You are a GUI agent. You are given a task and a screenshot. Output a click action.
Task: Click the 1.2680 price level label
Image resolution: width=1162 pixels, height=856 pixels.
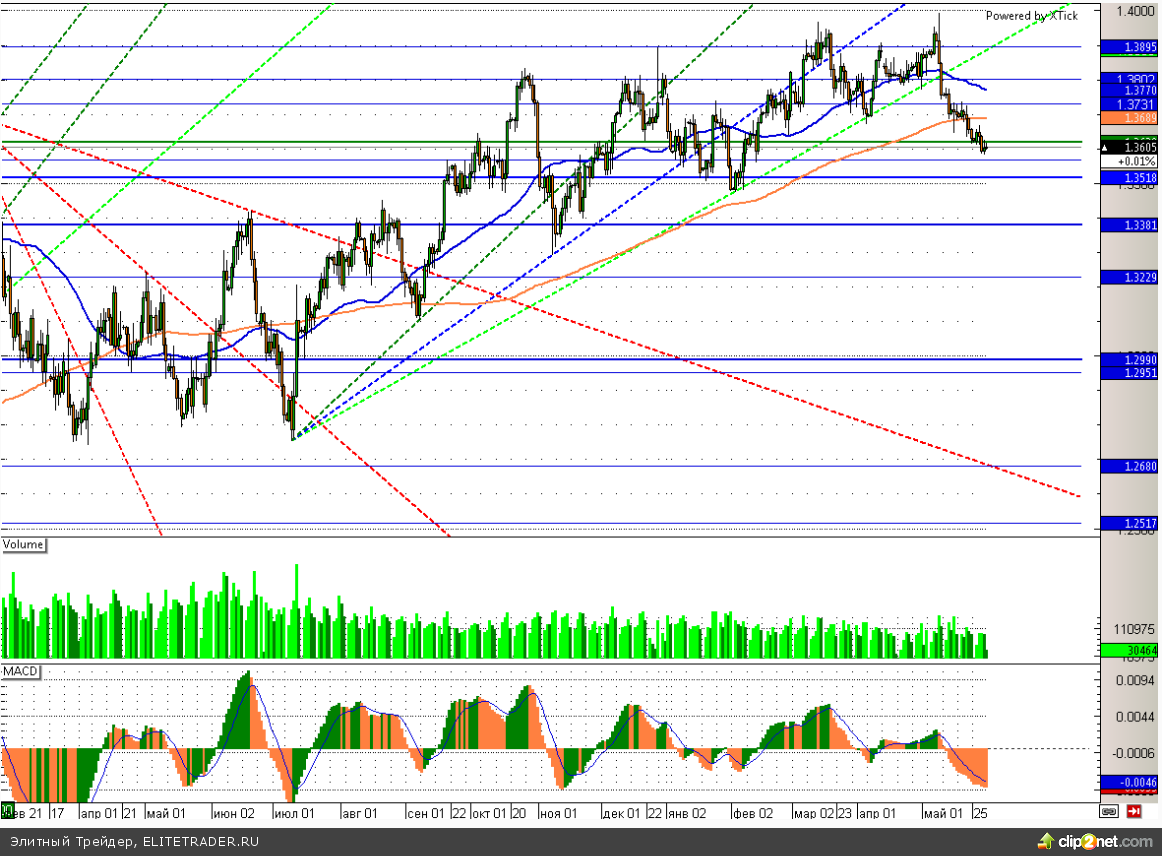(1129, 467)
